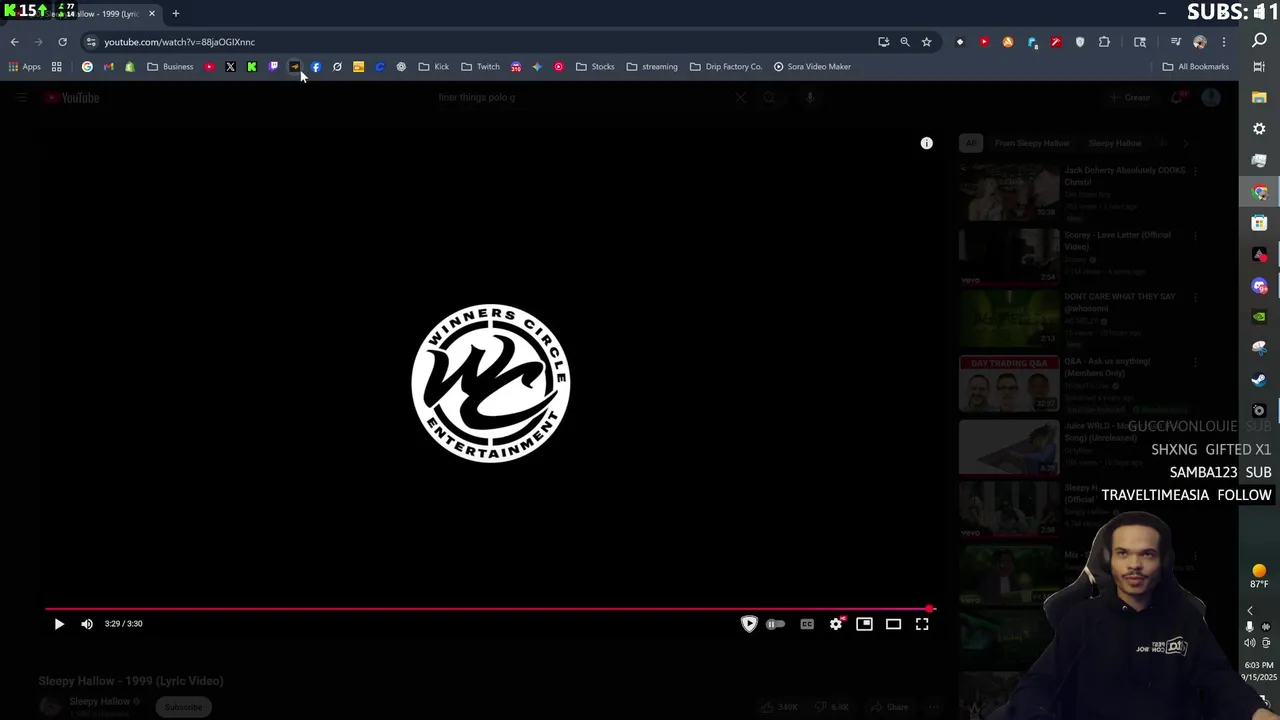The width and height of the screenshot is (1280, 720).
Task: Open Jack Doherty Absolutely COOKS video
Action: click(1124, 176)
